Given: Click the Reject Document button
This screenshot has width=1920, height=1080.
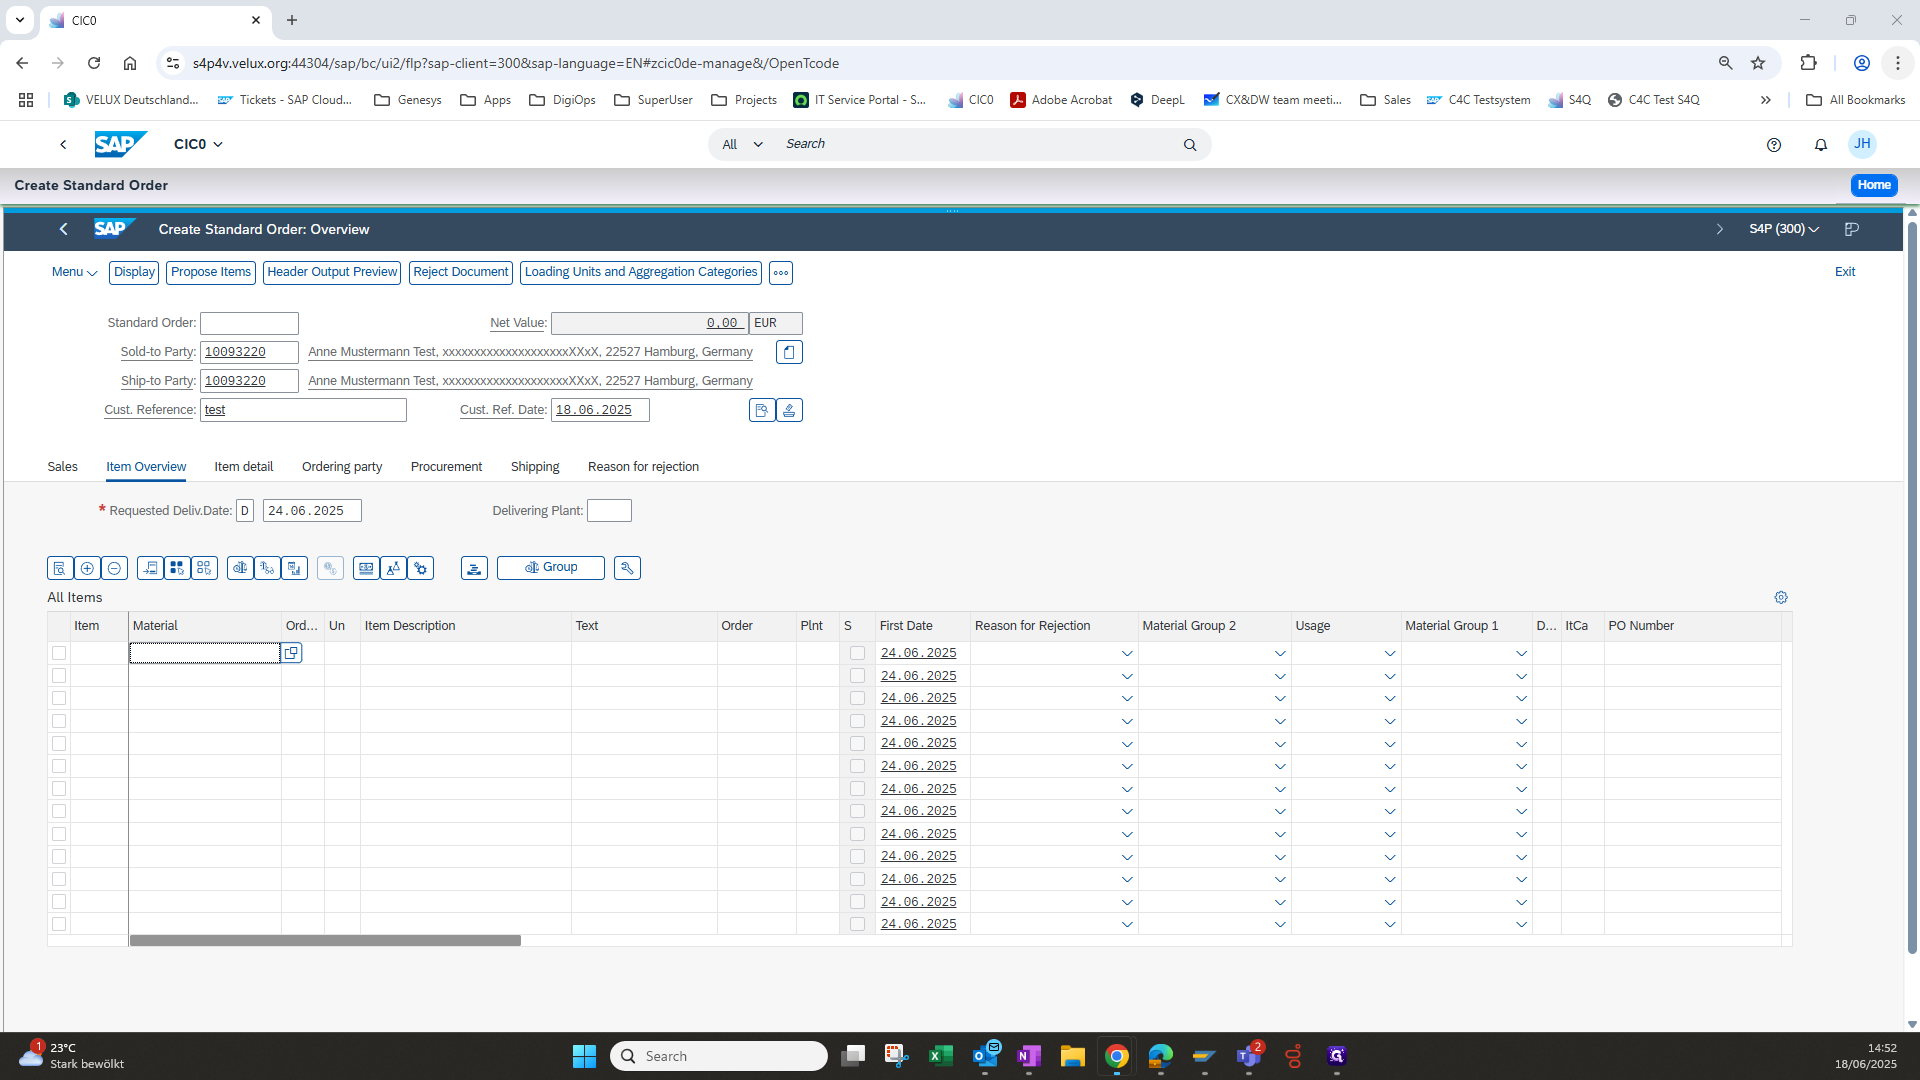Looking at the screenshot, I should pyautogui.click(x=461, y=272).
